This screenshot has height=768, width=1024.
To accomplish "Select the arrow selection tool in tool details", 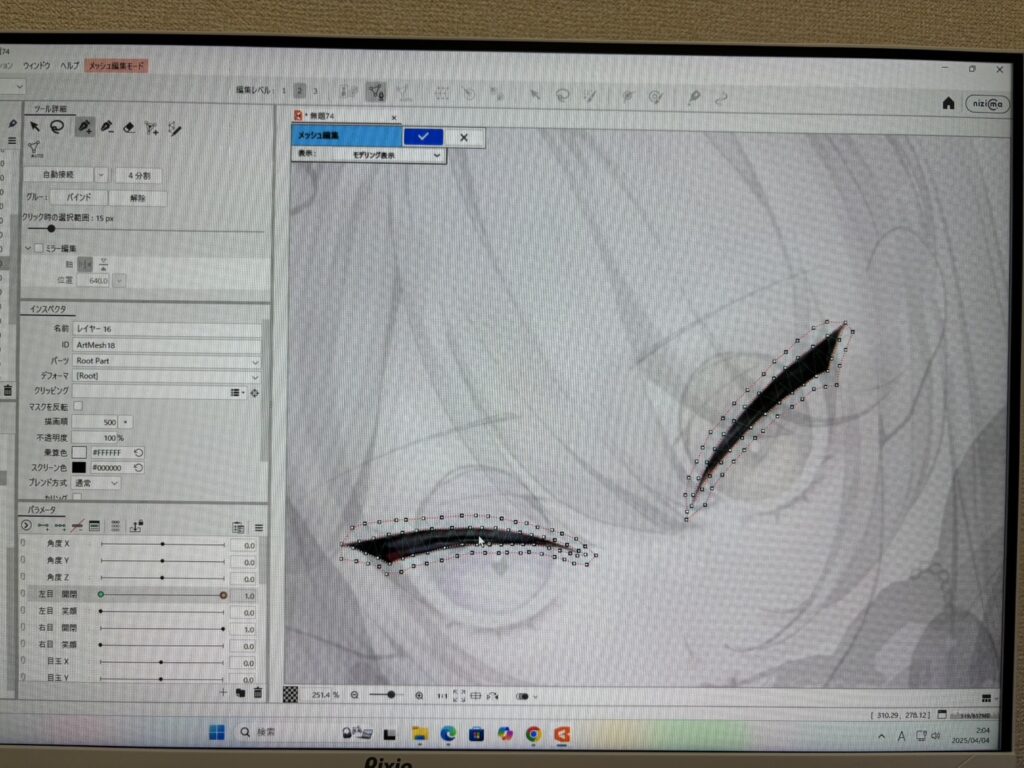I will (x=35, y=127).
